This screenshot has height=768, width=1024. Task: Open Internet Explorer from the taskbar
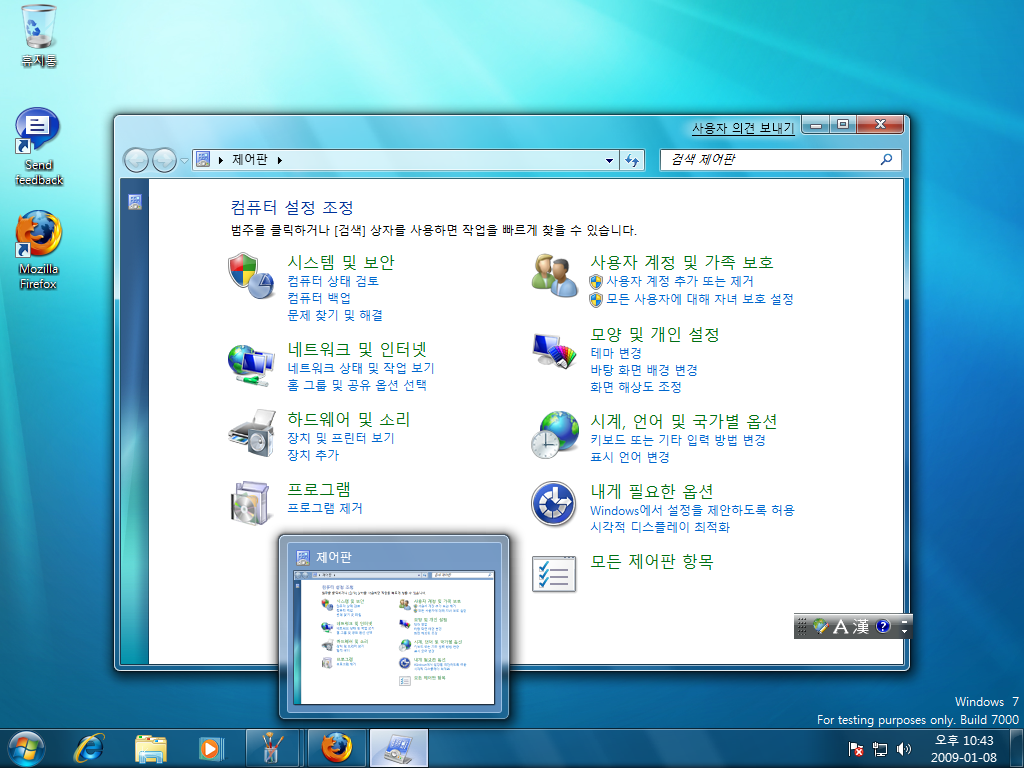89,748
